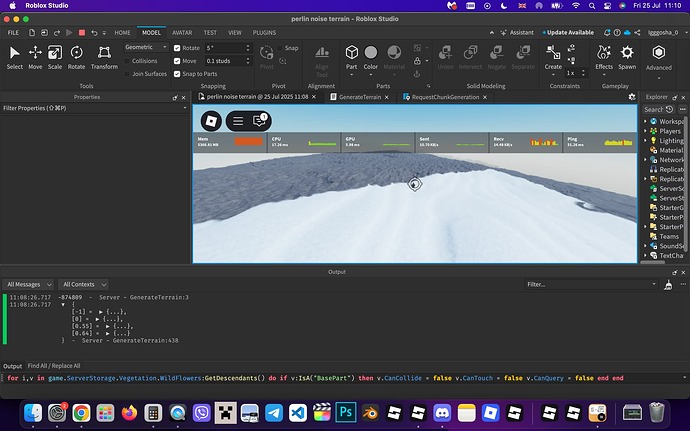Open the Advanced objects panel
Image resolution: width=690 pixels, height=431 pixels.
pyautogui.click(x=659, y=57)
